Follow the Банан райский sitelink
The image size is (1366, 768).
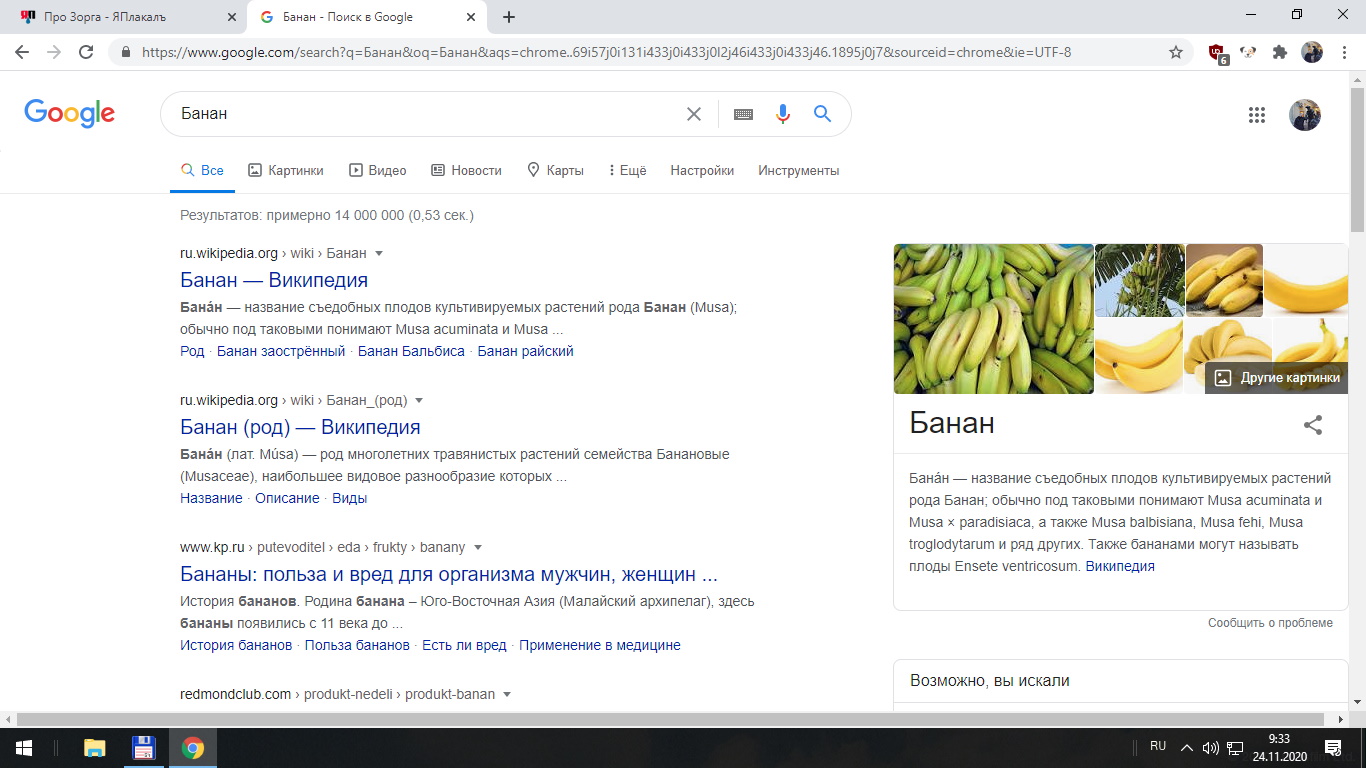click(x=526, y=351)
